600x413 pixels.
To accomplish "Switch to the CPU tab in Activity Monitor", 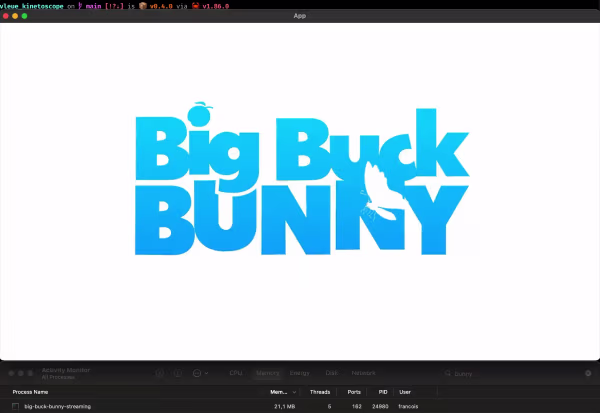I will (x=236, y=373).
